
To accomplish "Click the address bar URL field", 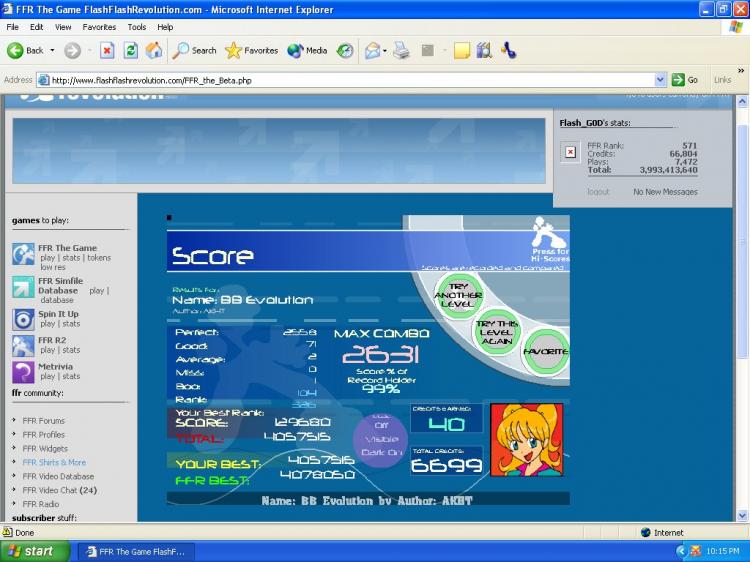I will (x=350, y=80).
